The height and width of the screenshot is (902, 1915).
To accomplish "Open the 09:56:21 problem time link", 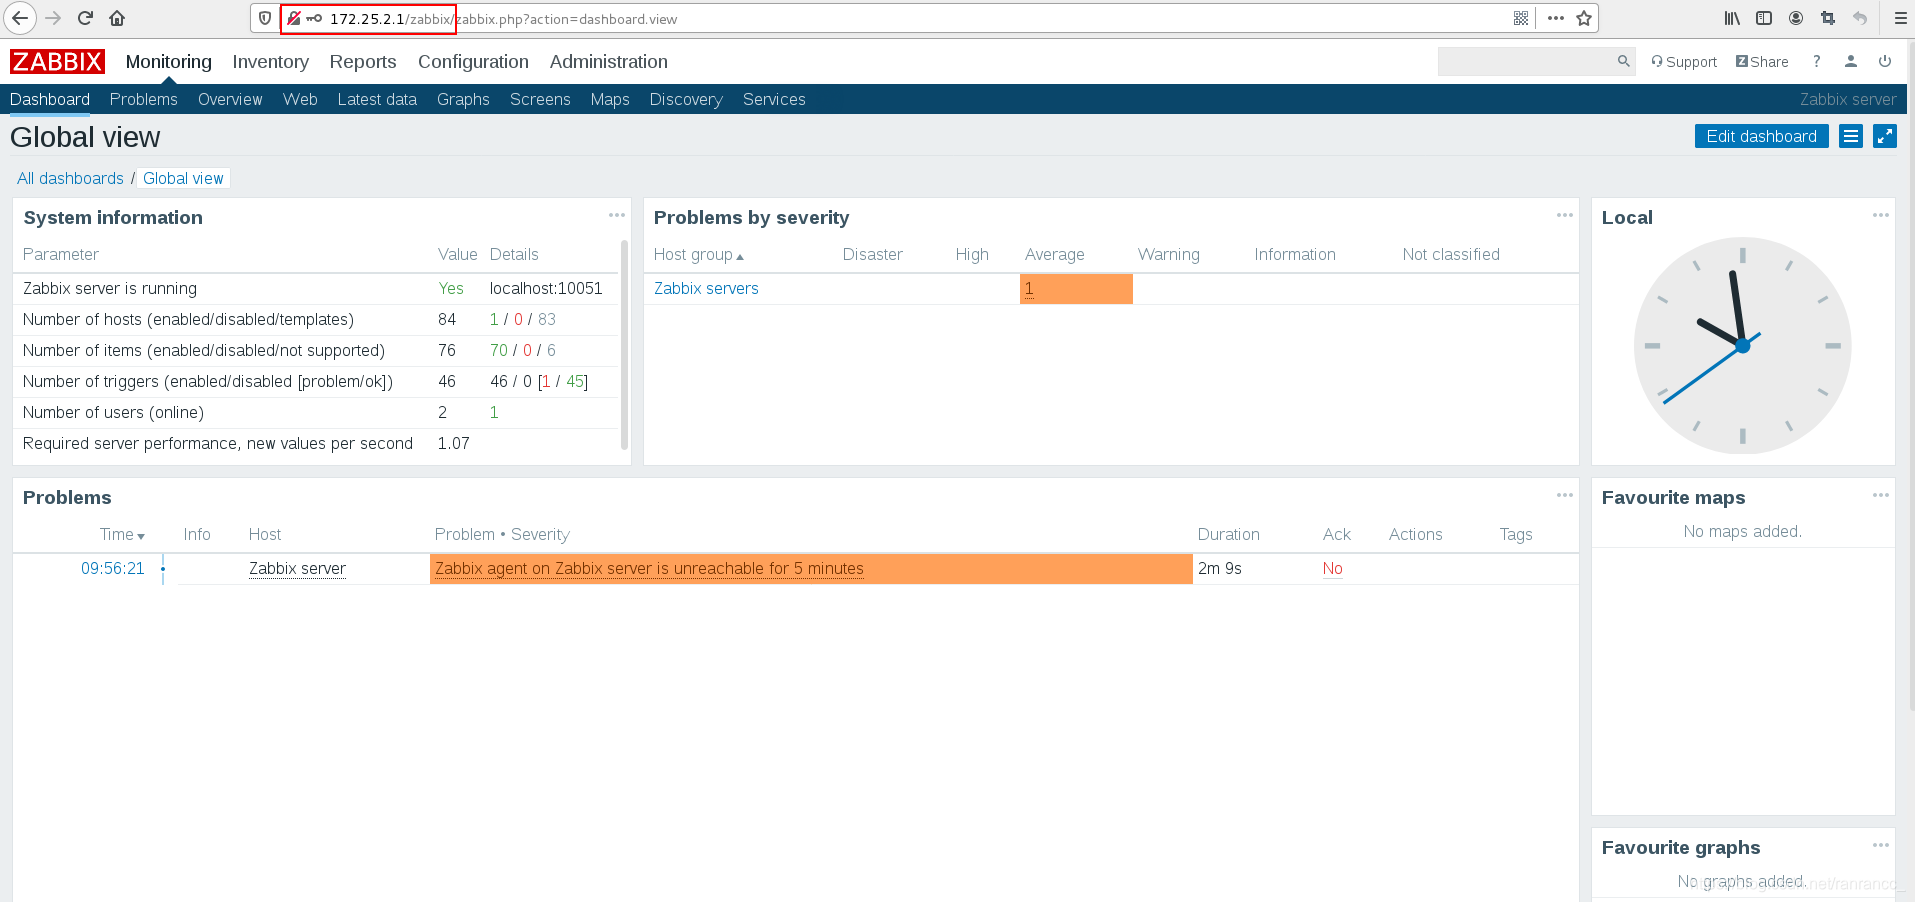I will [113, 568].
